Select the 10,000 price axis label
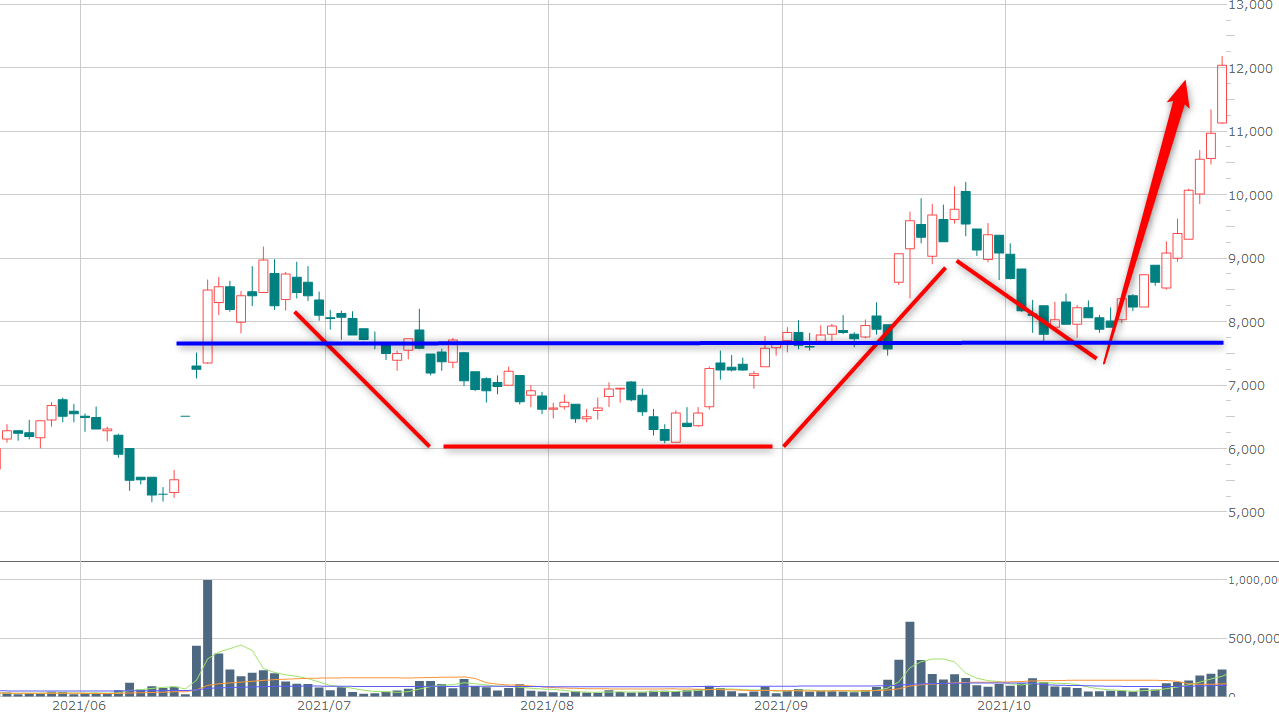 (x=1250, y=196)
